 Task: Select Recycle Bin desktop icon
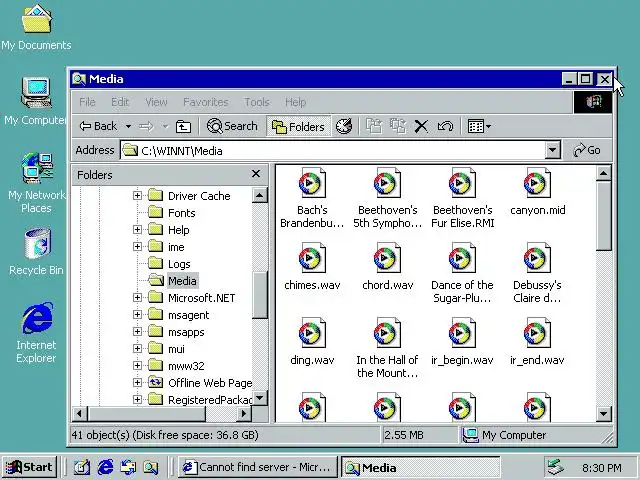tap(36, 252)
